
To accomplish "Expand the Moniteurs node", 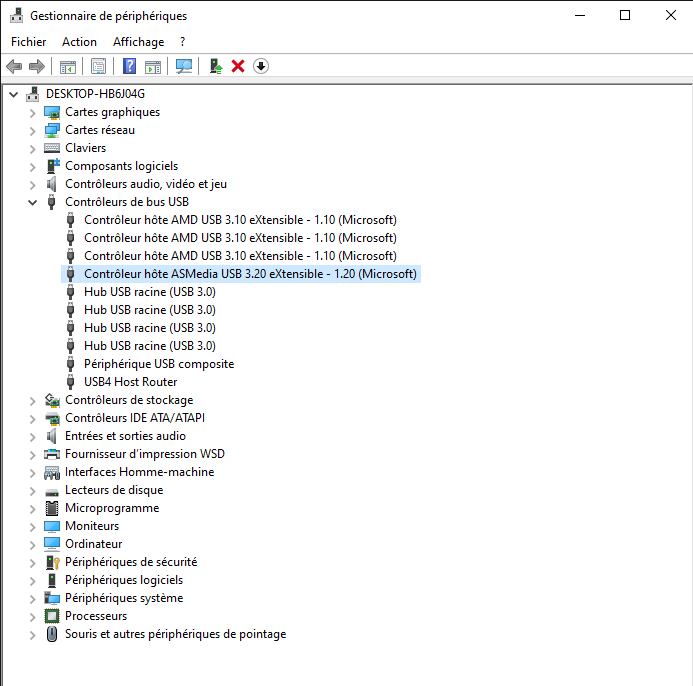I will pos(32,526).
